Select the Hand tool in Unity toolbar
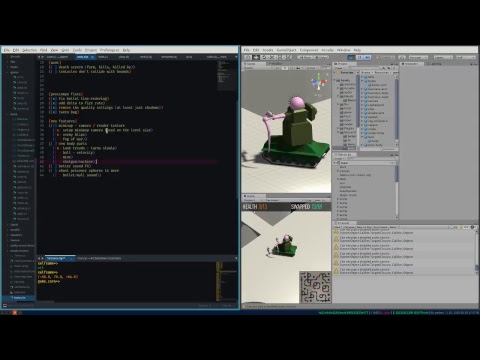The height and width of the screenshot is (360, 480). [x=248, y=57]
